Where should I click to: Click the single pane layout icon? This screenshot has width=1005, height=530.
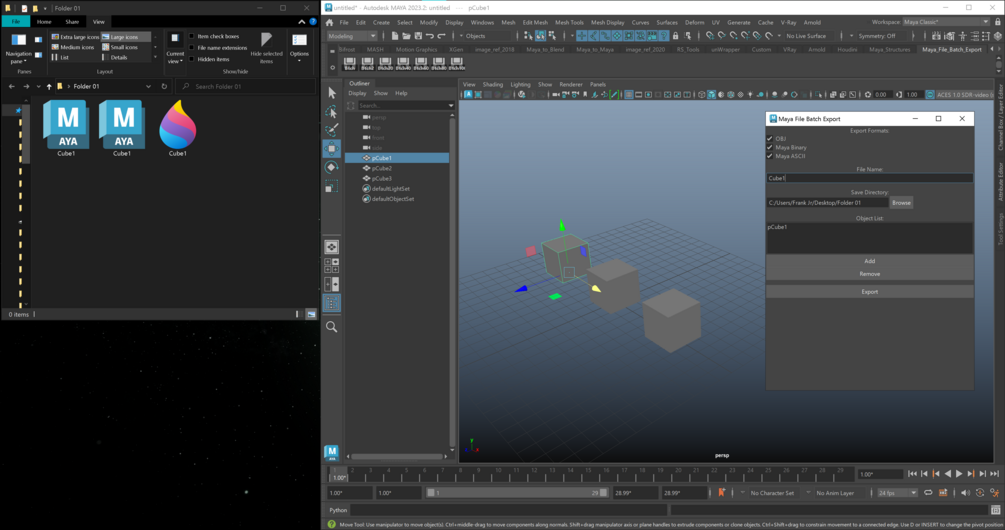[331, 247]
